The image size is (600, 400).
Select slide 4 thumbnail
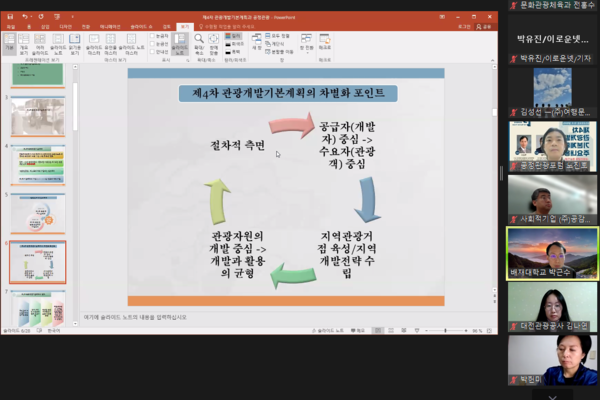[38, 165]
